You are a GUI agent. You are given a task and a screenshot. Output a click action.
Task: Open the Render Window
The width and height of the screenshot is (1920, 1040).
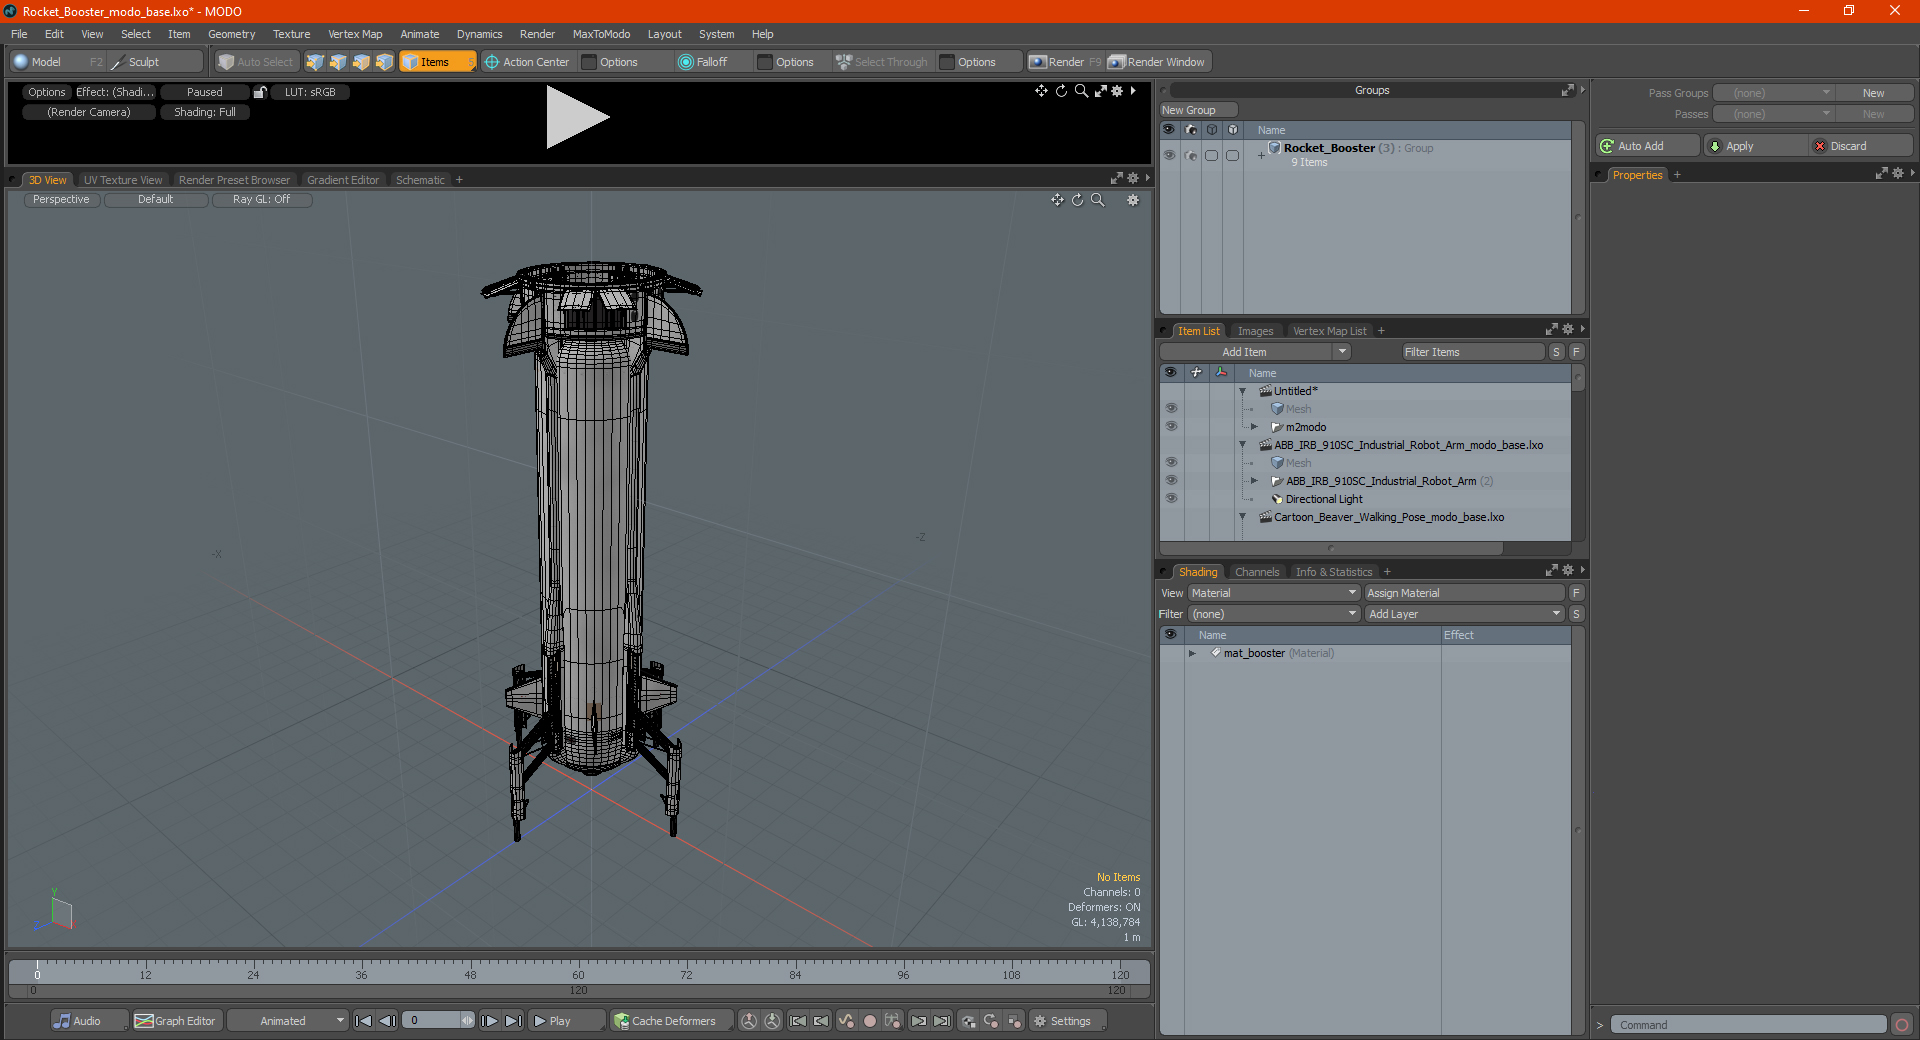(1158, 62)
